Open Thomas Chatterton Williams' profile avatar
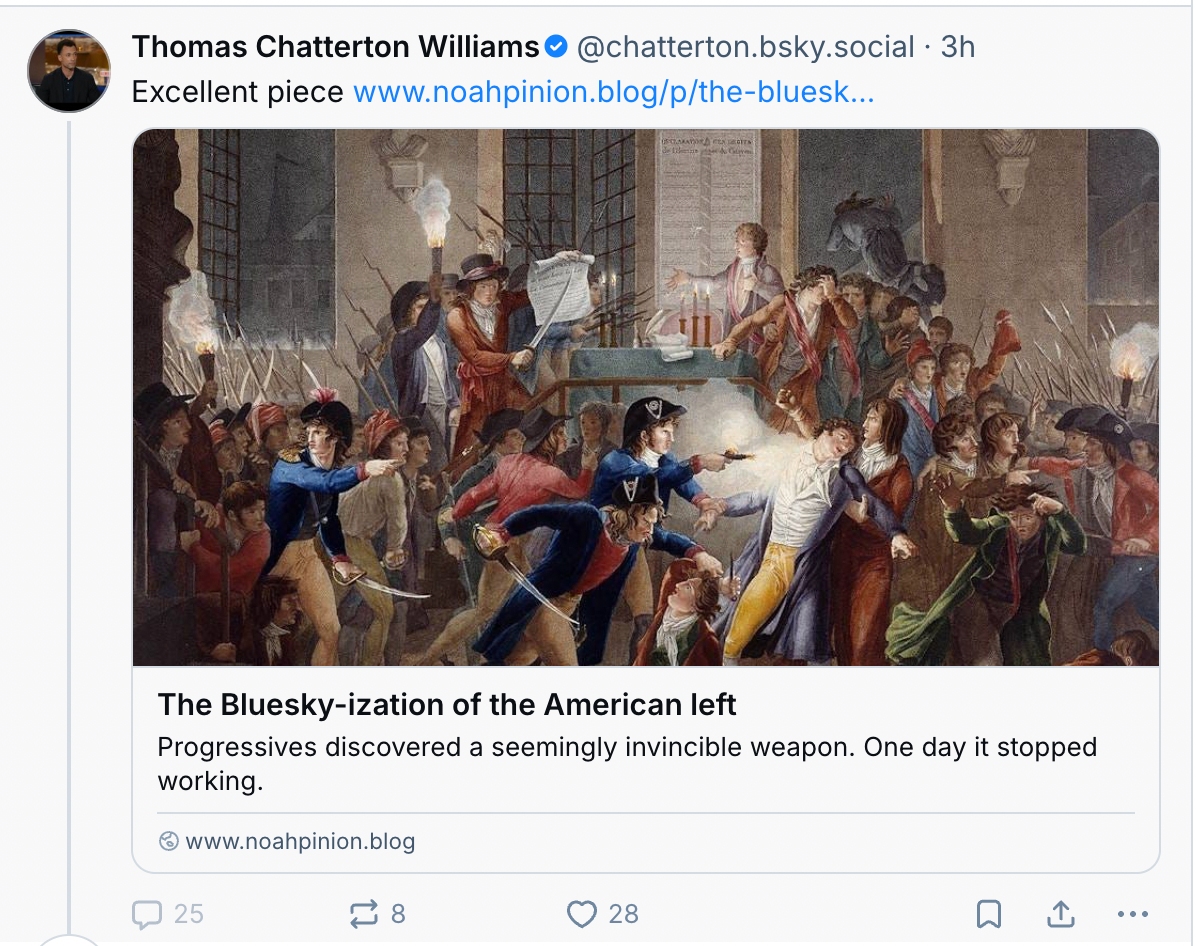1196x946 pixels. [x=69, y=71]
